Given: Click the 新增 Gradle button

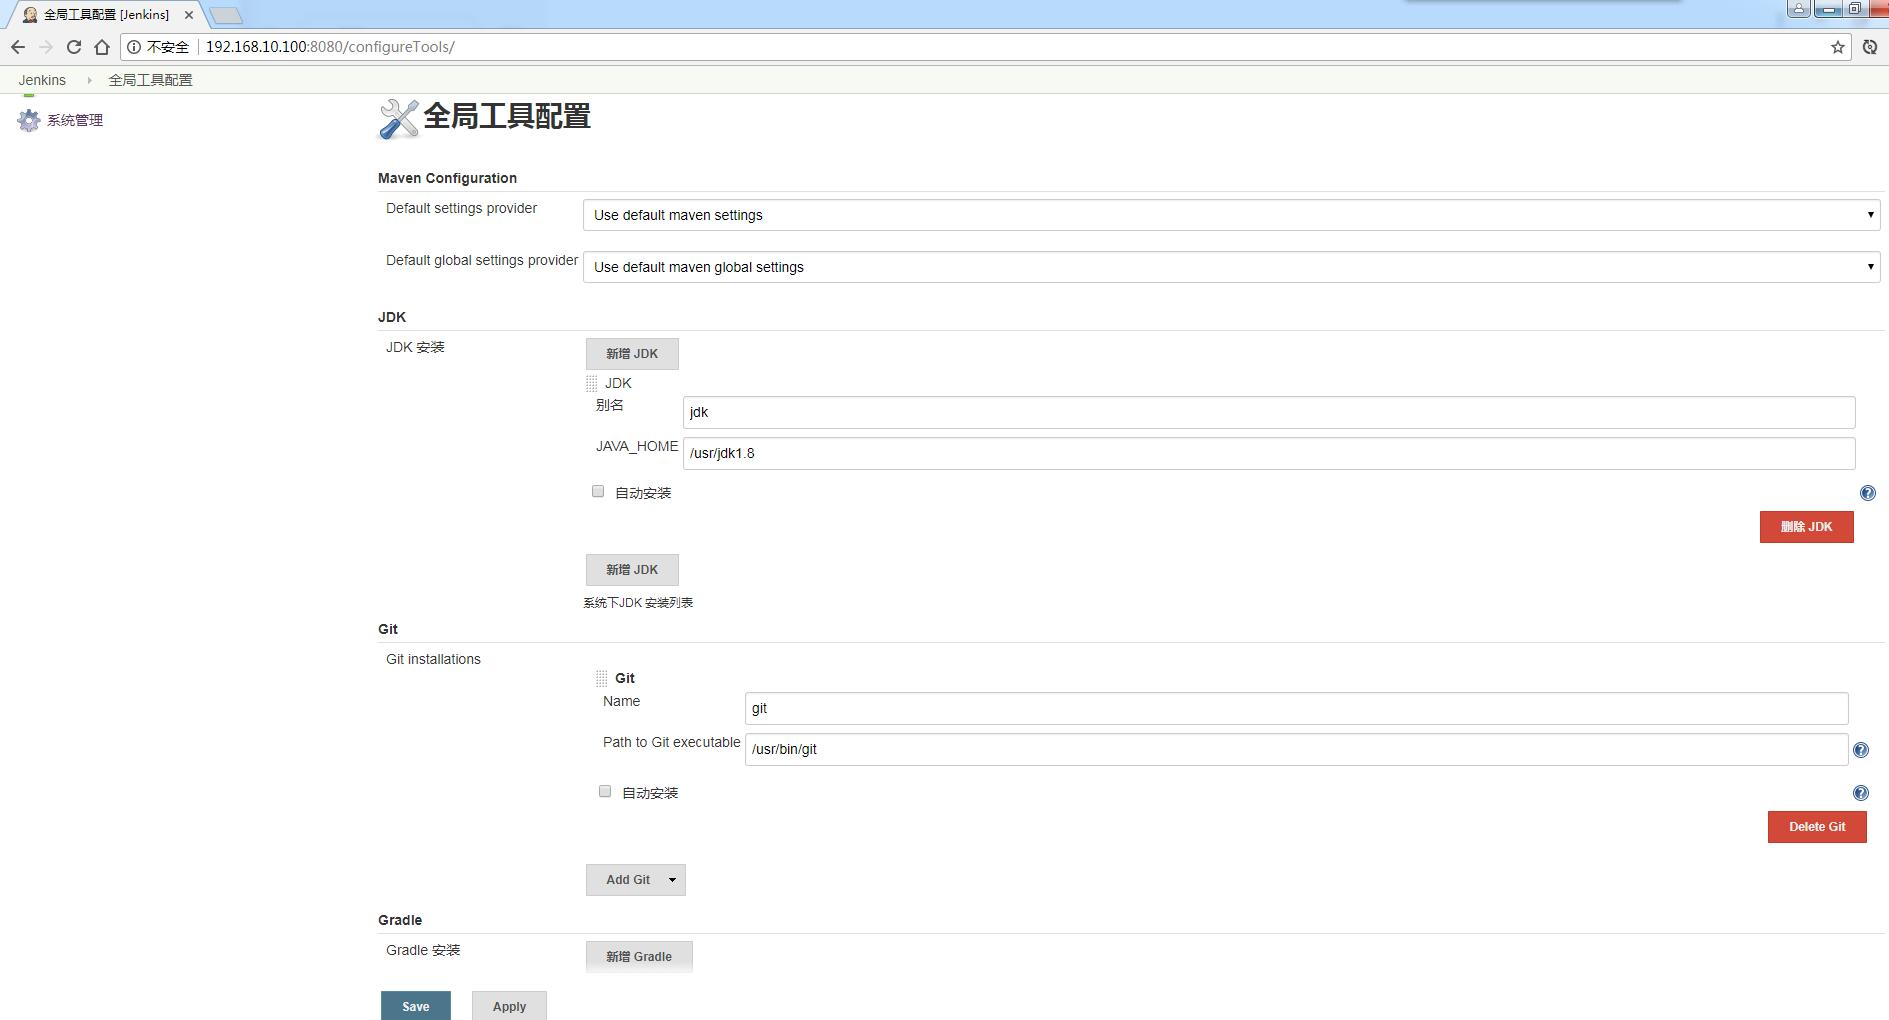Looking at the screenshot, I should pyautogui.click(x=639, y=957).
